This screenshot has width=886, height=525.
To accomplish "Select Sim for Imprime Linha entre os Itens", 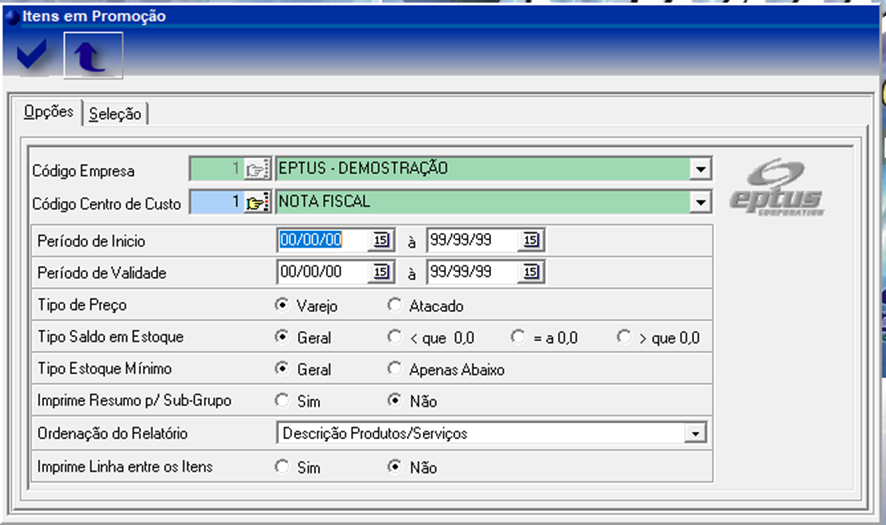I will coord(282,467).
